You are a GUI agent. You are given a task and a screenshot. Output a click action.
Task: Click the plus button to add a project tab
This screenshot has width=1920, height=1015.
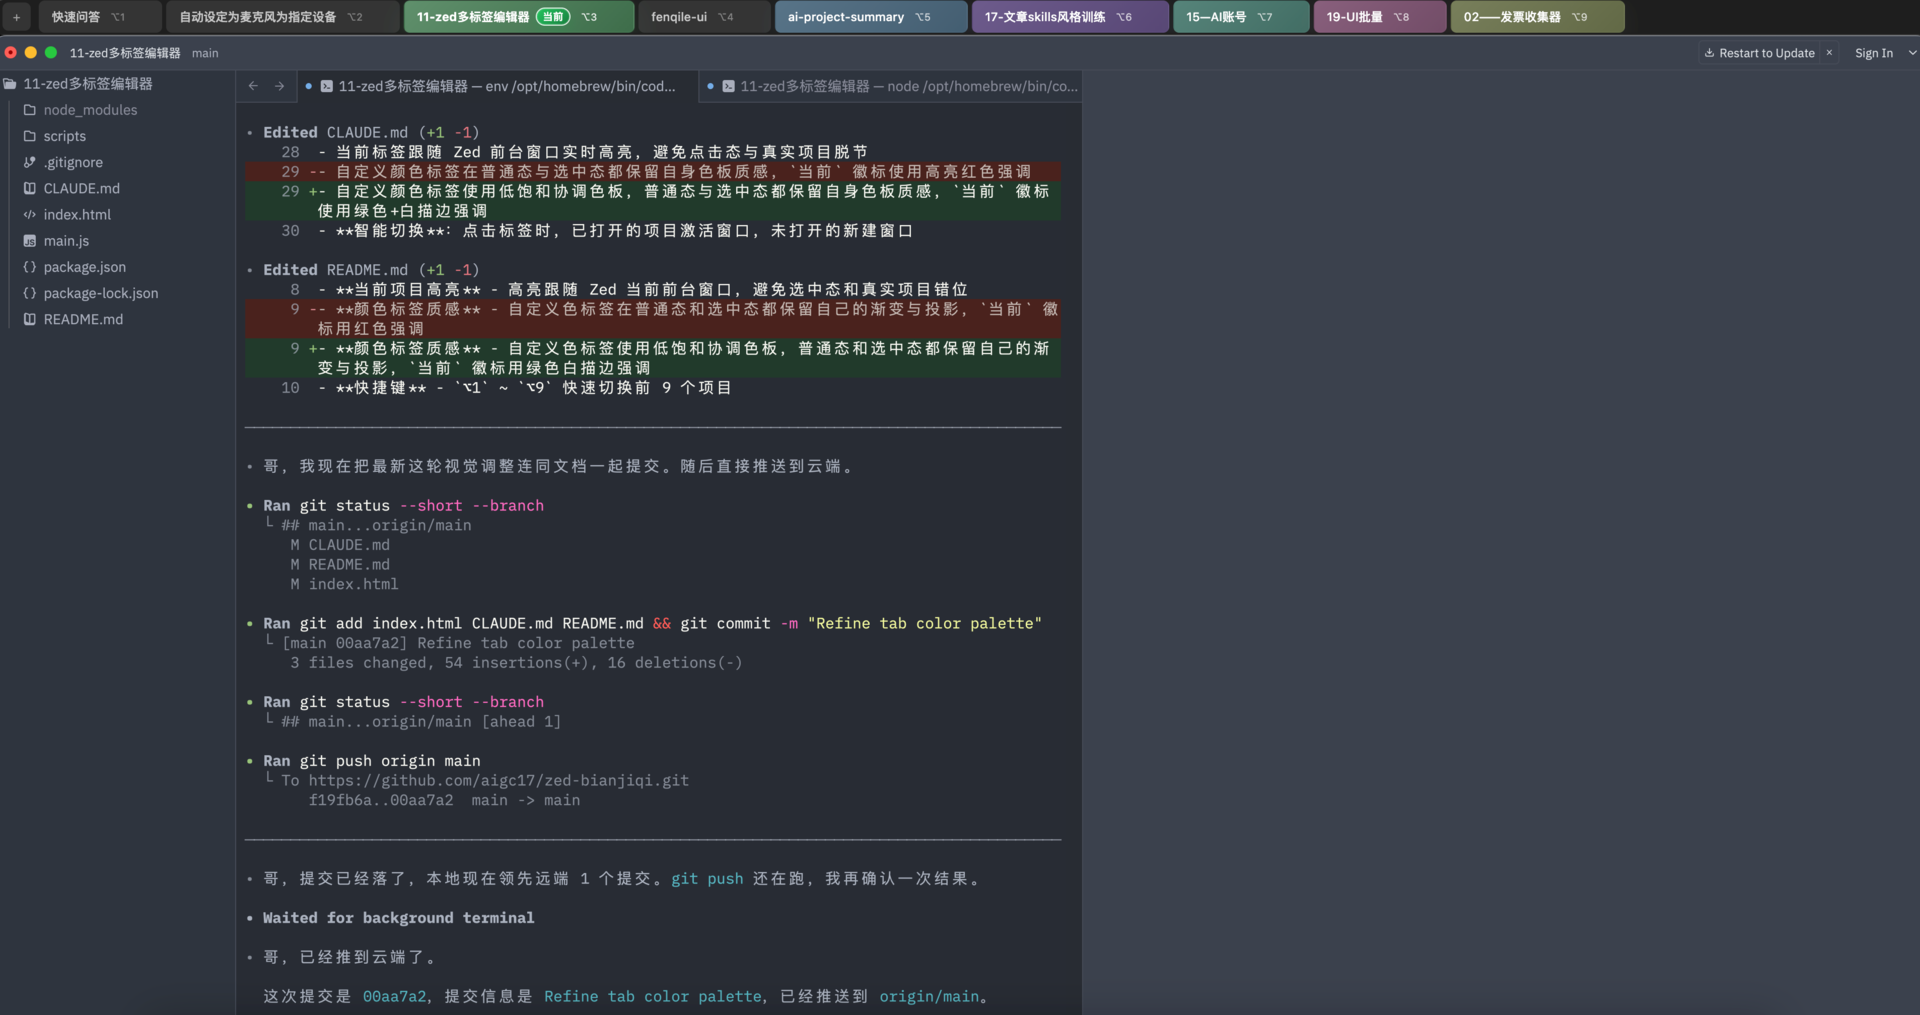point(17,17)
